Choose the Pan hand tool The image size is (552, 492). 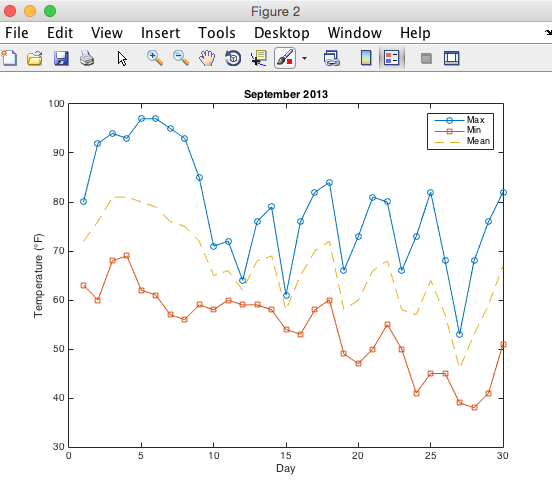pos(207,58)
